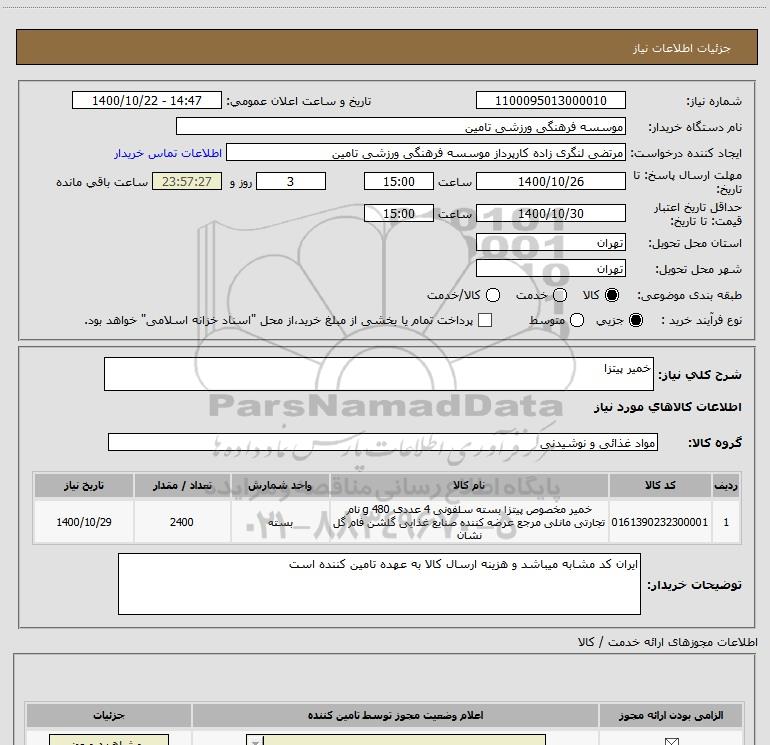Click the pizza dough product name cell
This screenshot has height=745, width=770.
[469, 522]
